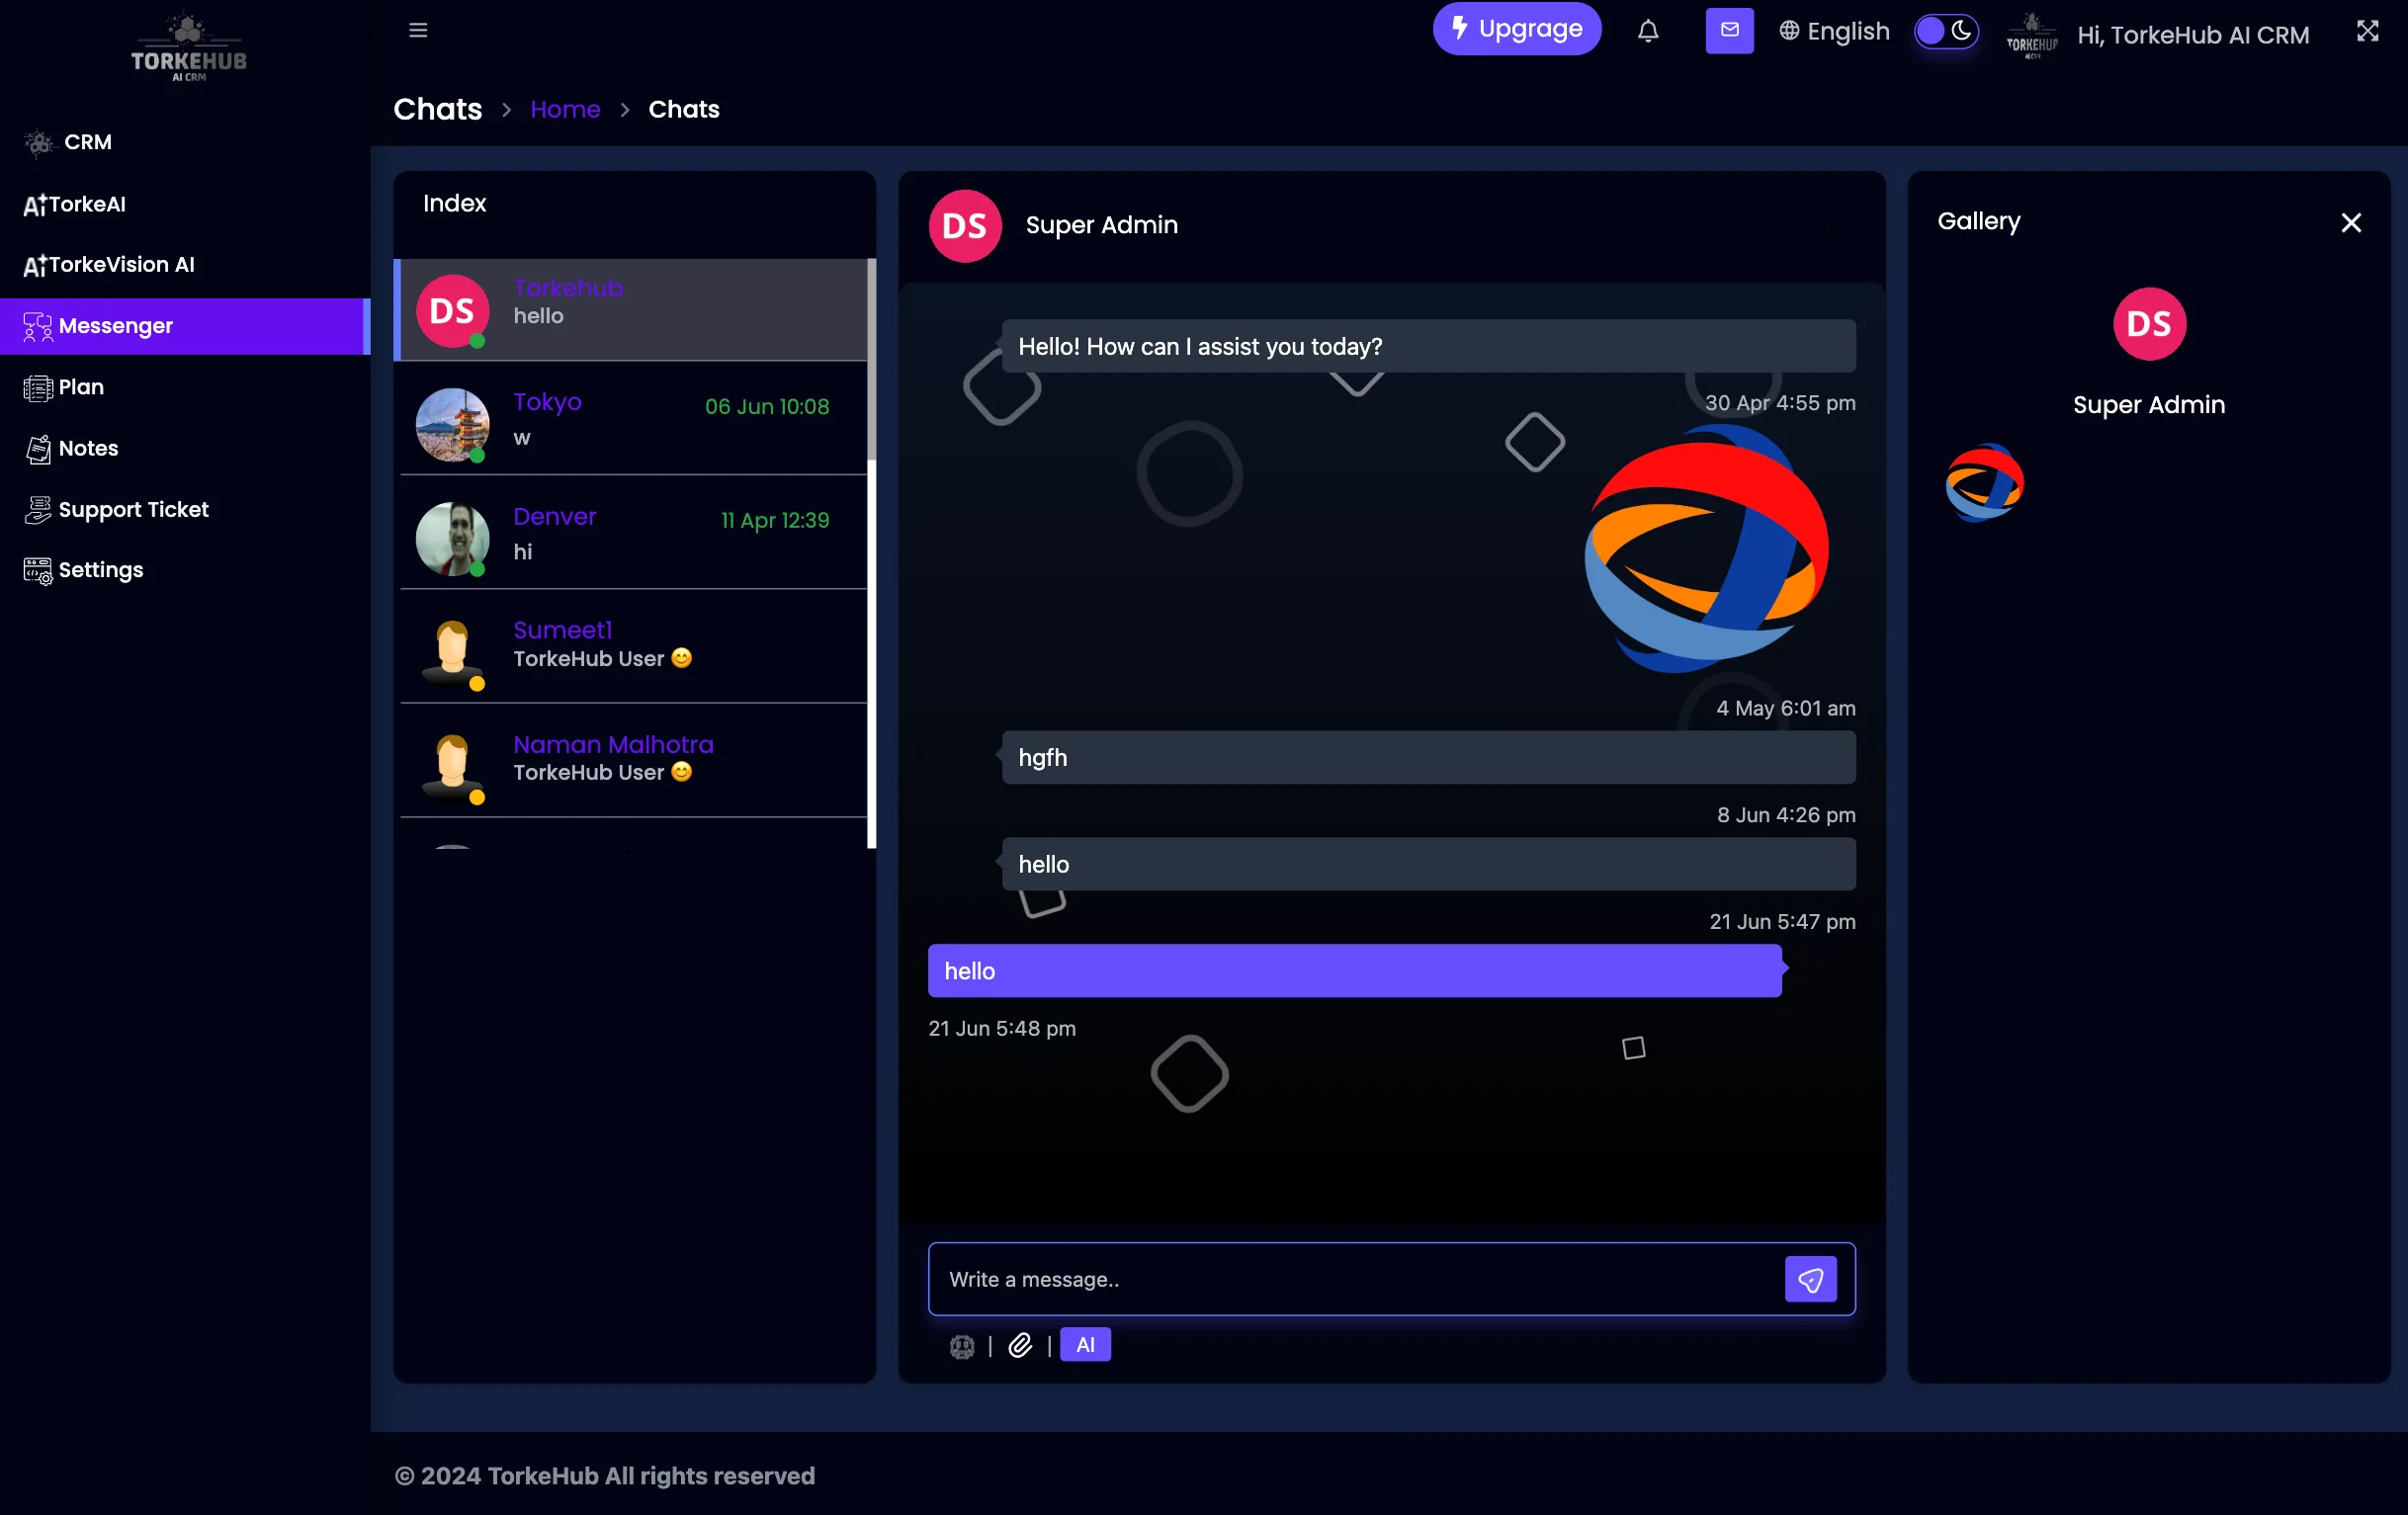Viewport: 2408px width, 1515px height.
Task: Click the '21 Jun 5:48 pm' timestamp
Action: pyautogui.click(x=1001, y=1028)
